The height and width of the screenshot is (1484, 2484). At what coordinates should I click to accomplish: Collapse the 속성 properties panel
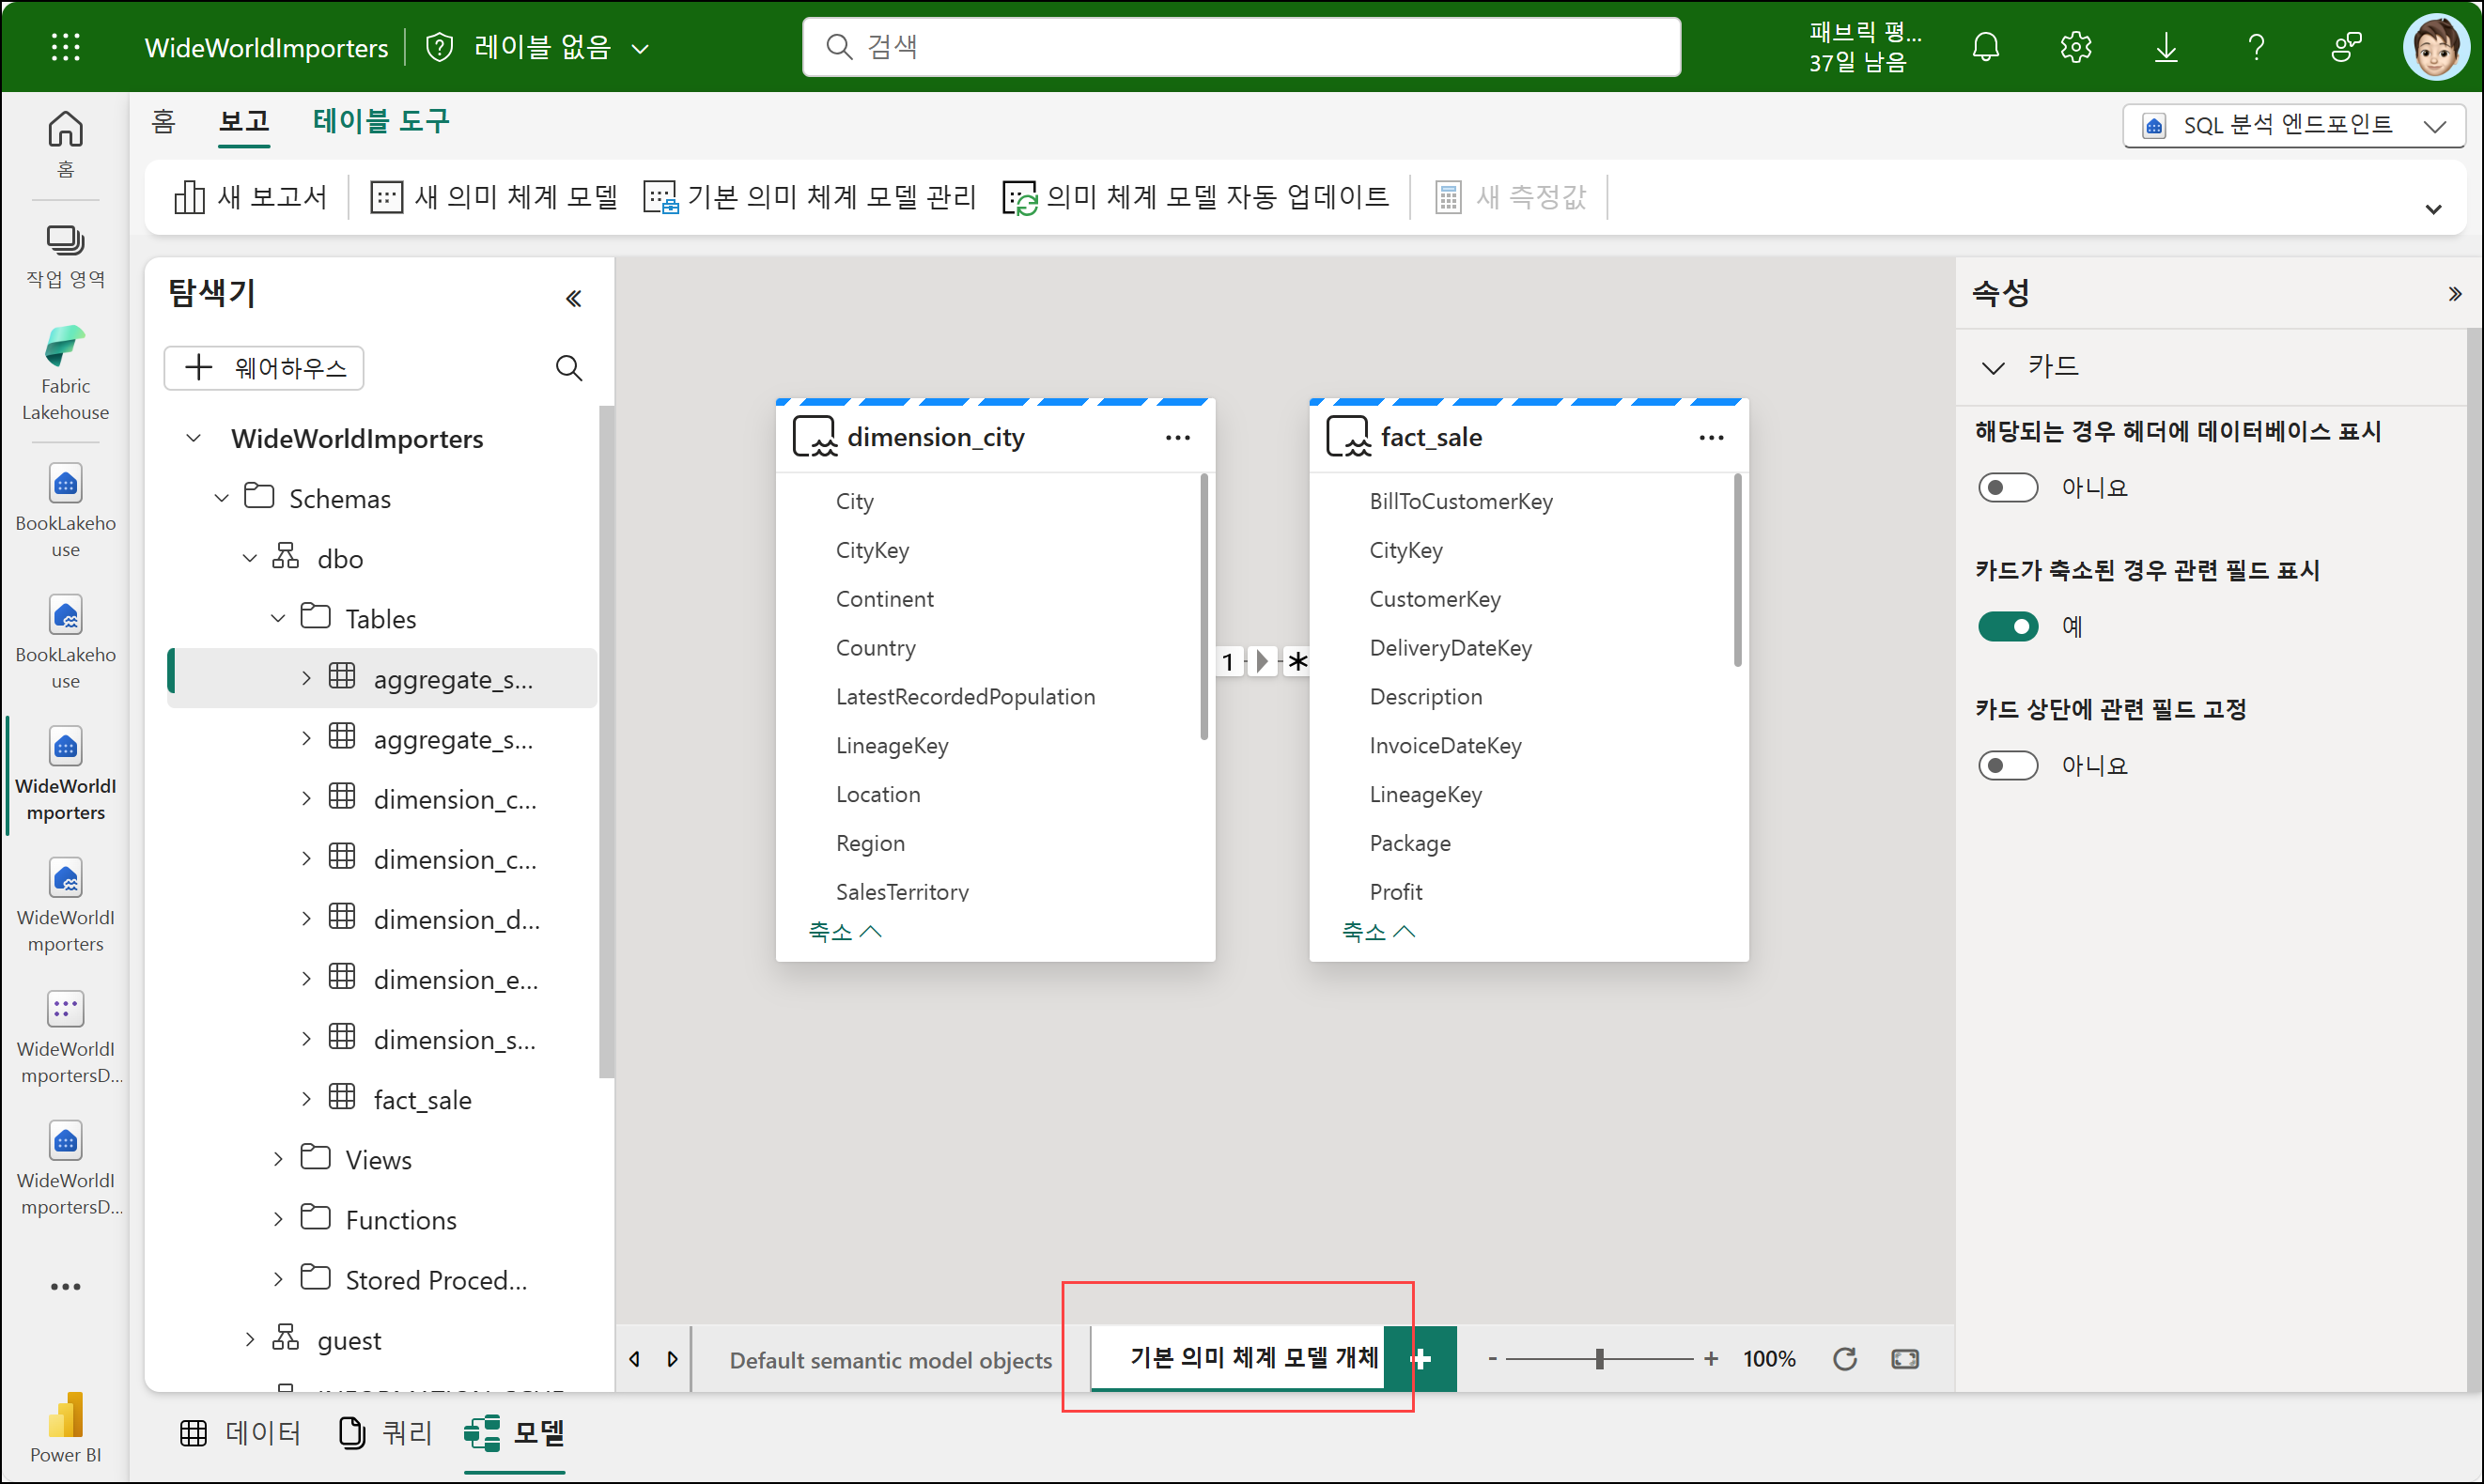pyautogui.click(x=2454, y=294)
